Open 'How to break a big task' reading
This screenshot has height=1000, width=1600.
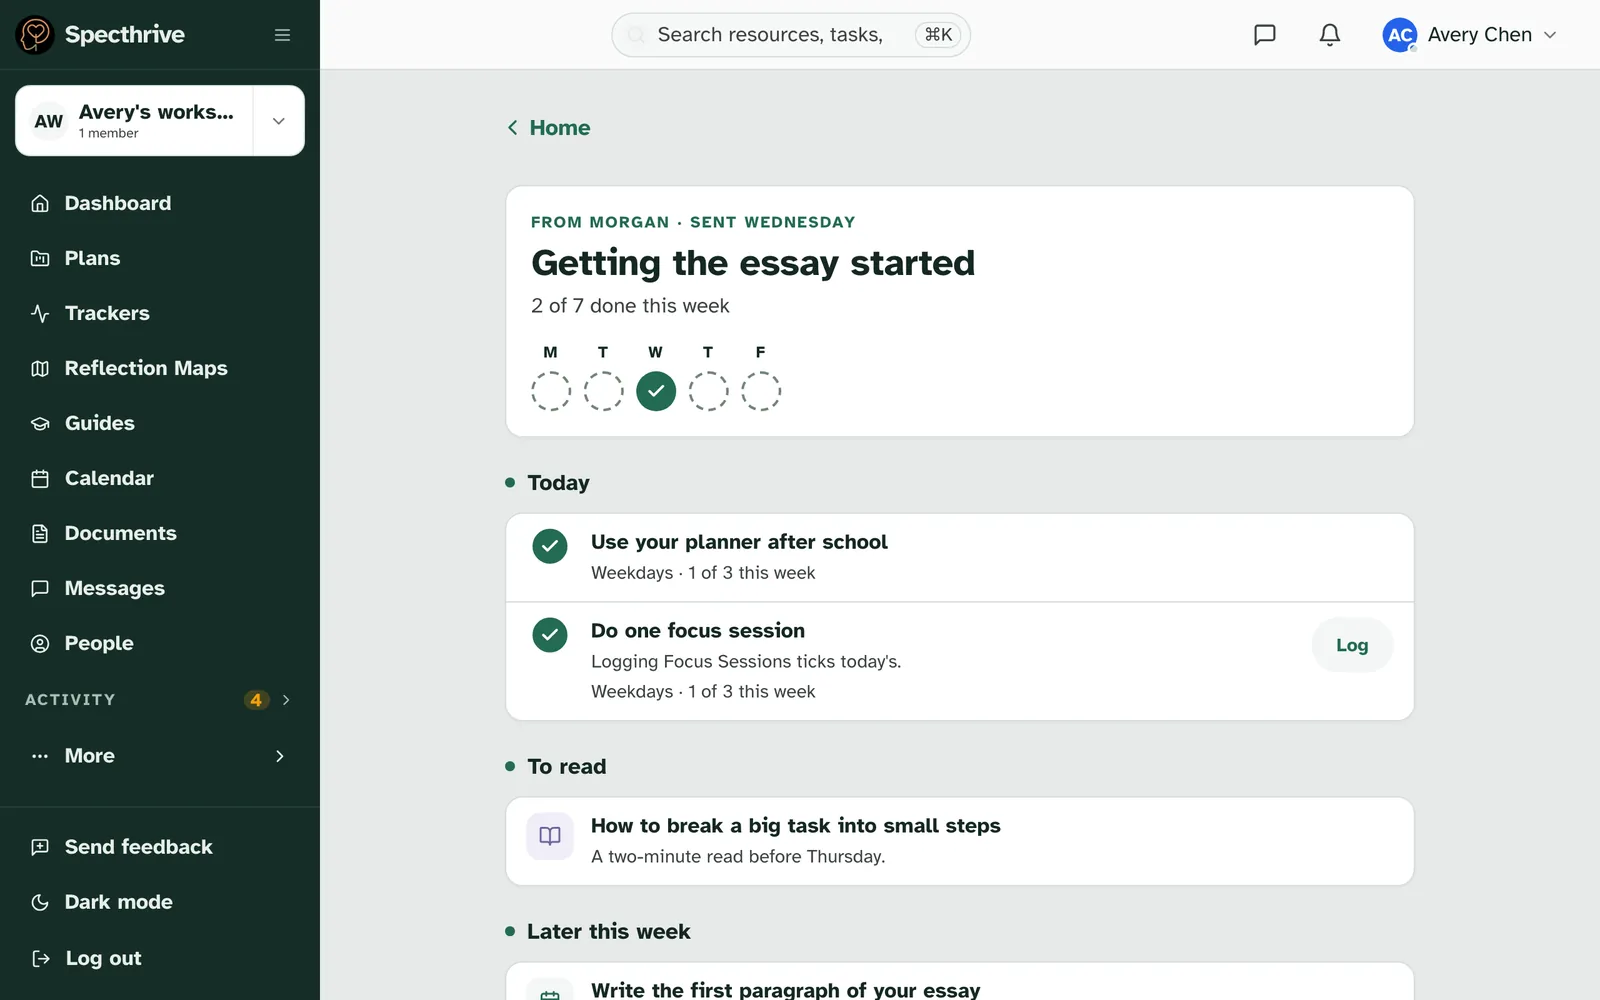960,841
